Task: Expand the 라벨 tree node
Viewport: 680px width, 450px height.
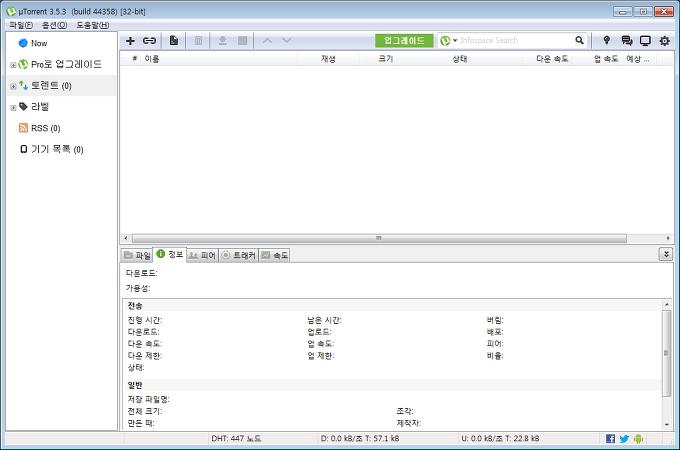Action: pyautogui.click(x=13, y=108)
